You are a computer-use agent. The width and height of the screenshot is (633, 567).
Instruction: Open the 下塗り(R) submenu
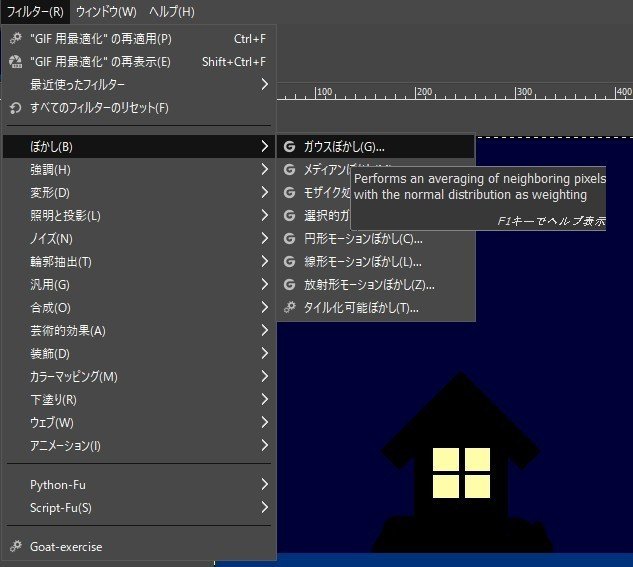click(x=139, y=400)
